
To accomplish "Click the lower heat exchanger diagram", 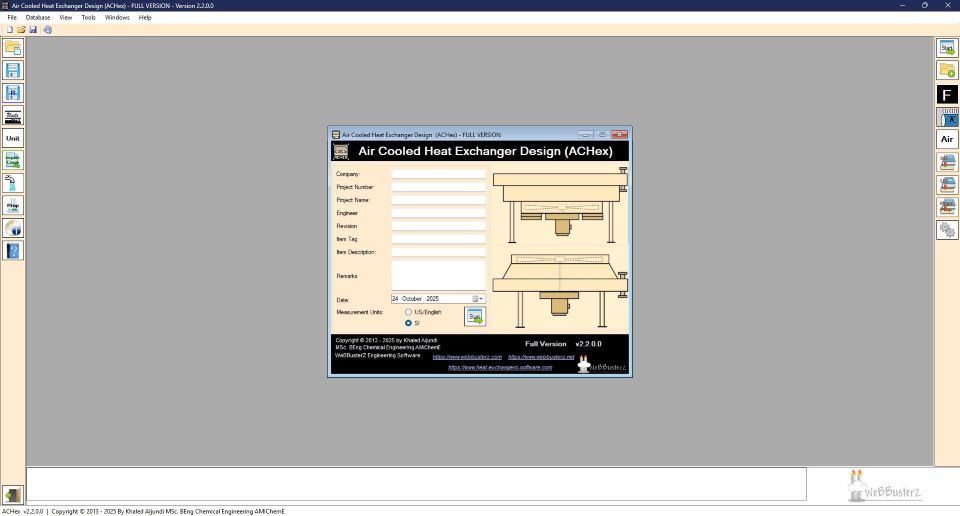I will (560, 290).
